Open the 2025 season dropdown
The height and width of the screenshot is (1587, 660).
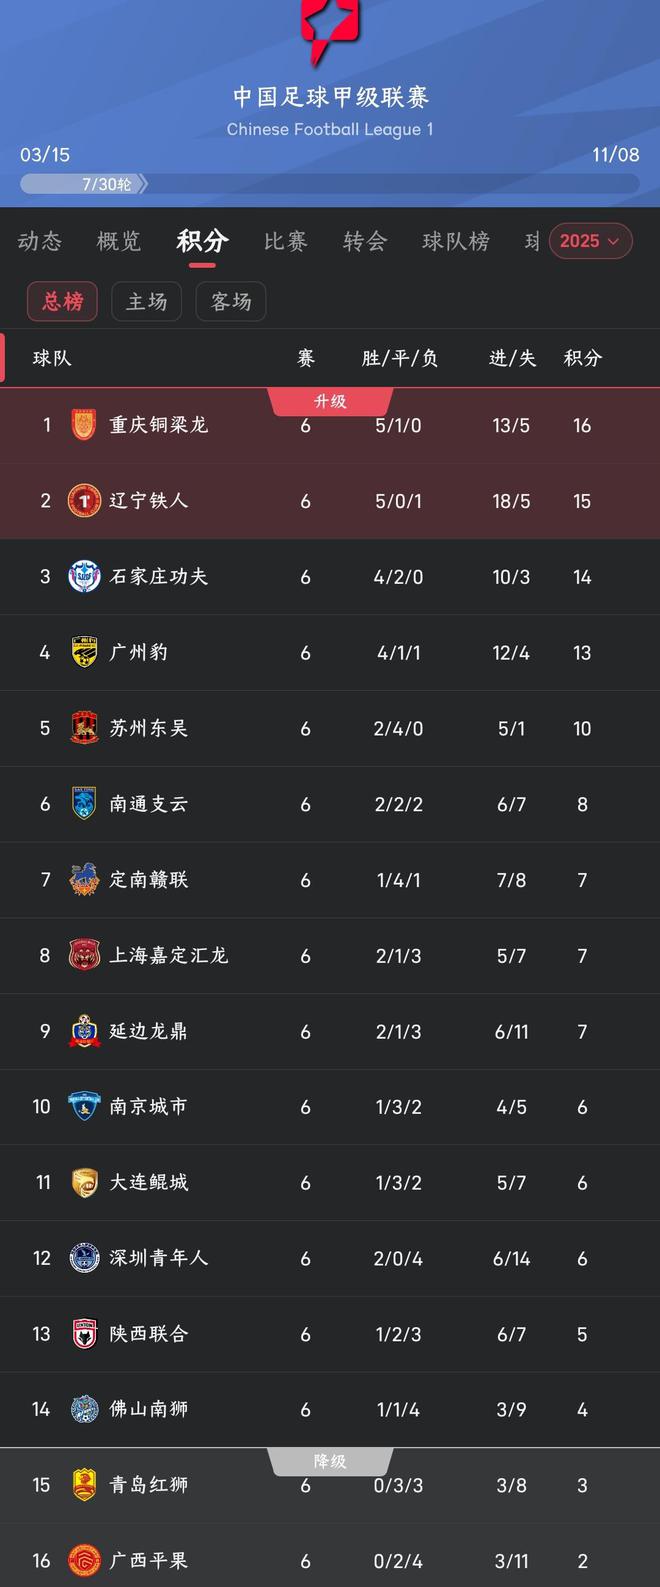tap(590, 241)
